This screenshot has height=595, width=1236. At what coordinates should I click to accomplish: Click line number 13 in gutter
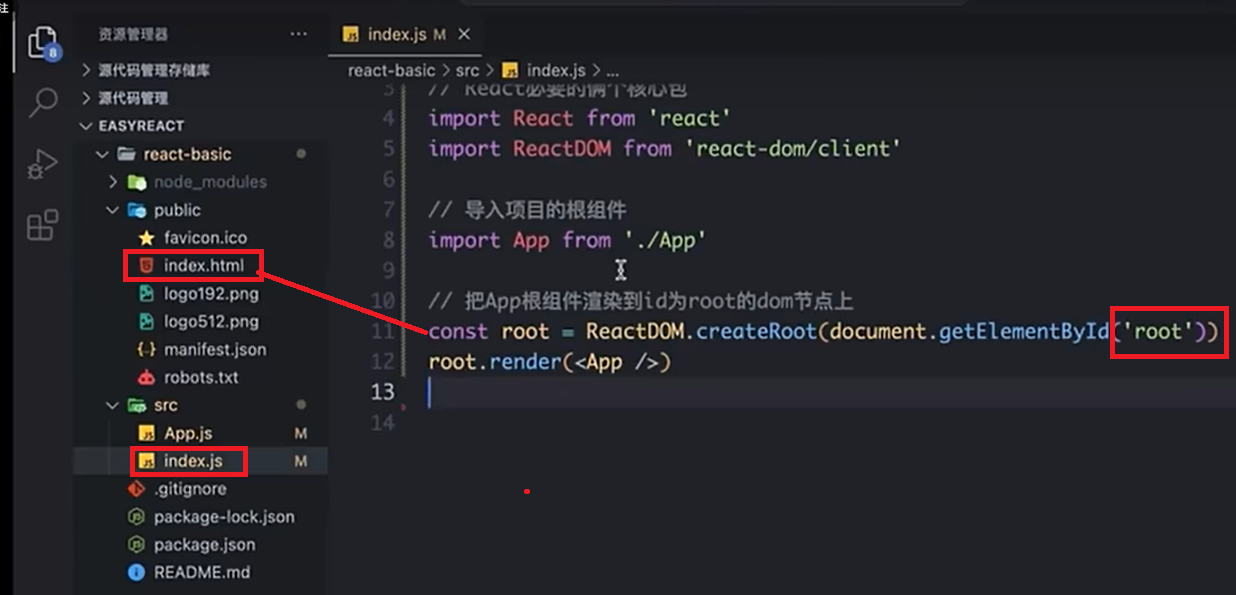[383, 392]
